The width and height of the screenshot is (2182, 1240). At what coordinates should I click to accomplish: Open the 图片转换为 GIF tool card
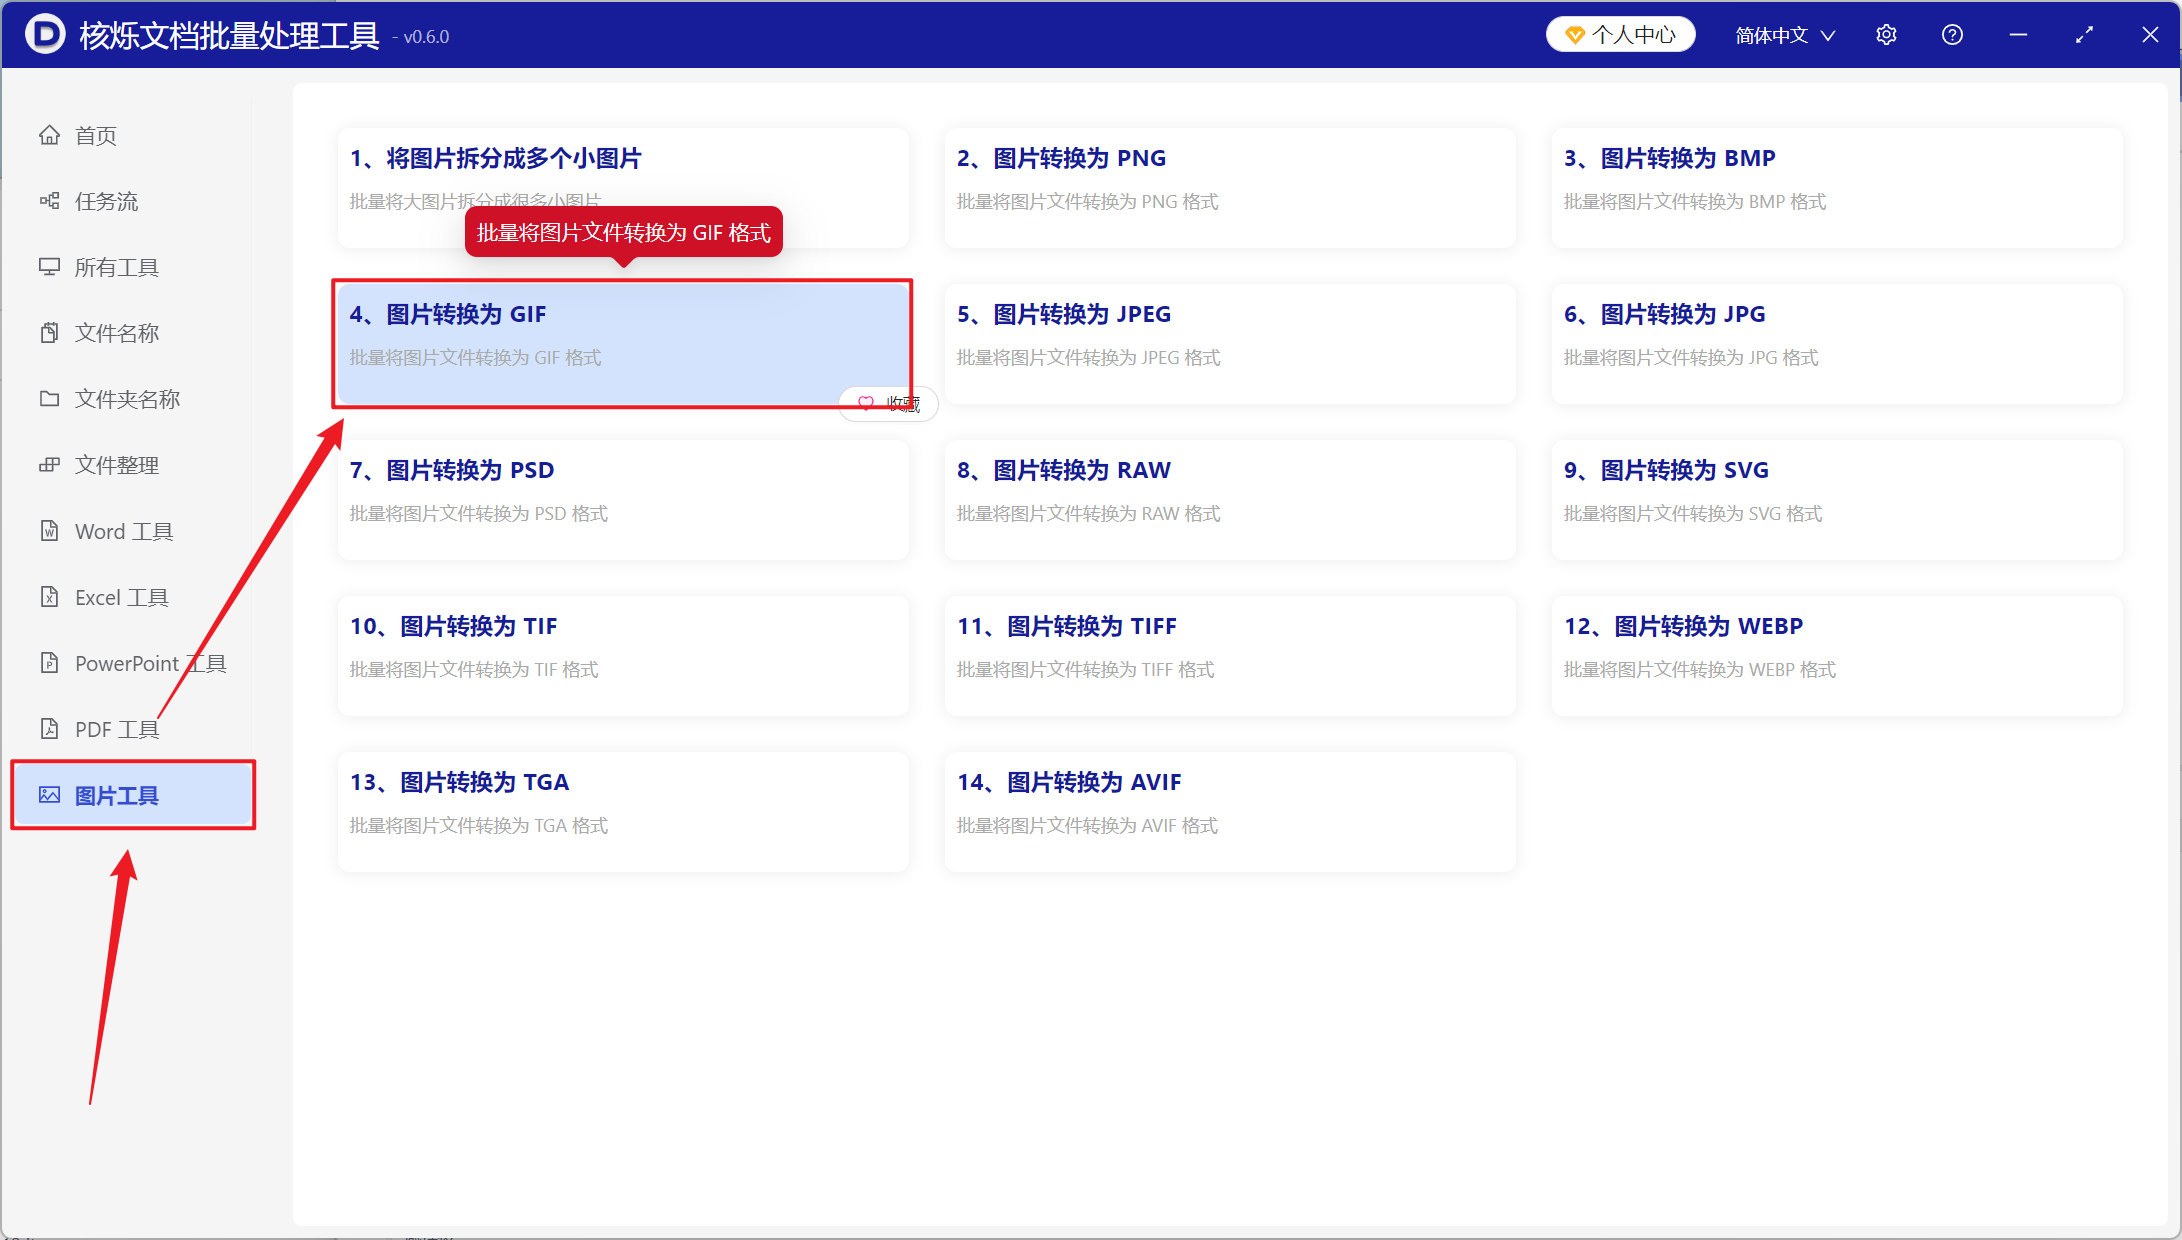tap(623, 344)
